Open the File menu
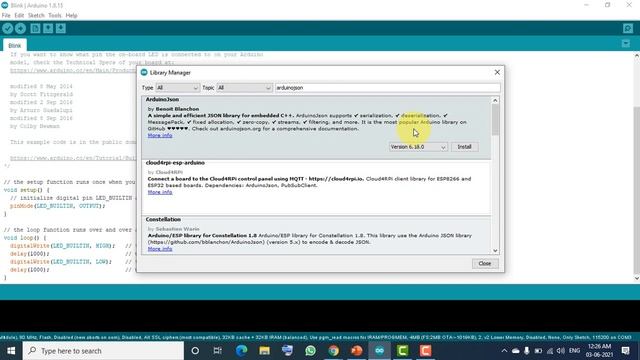 click(x=6, y=16)
